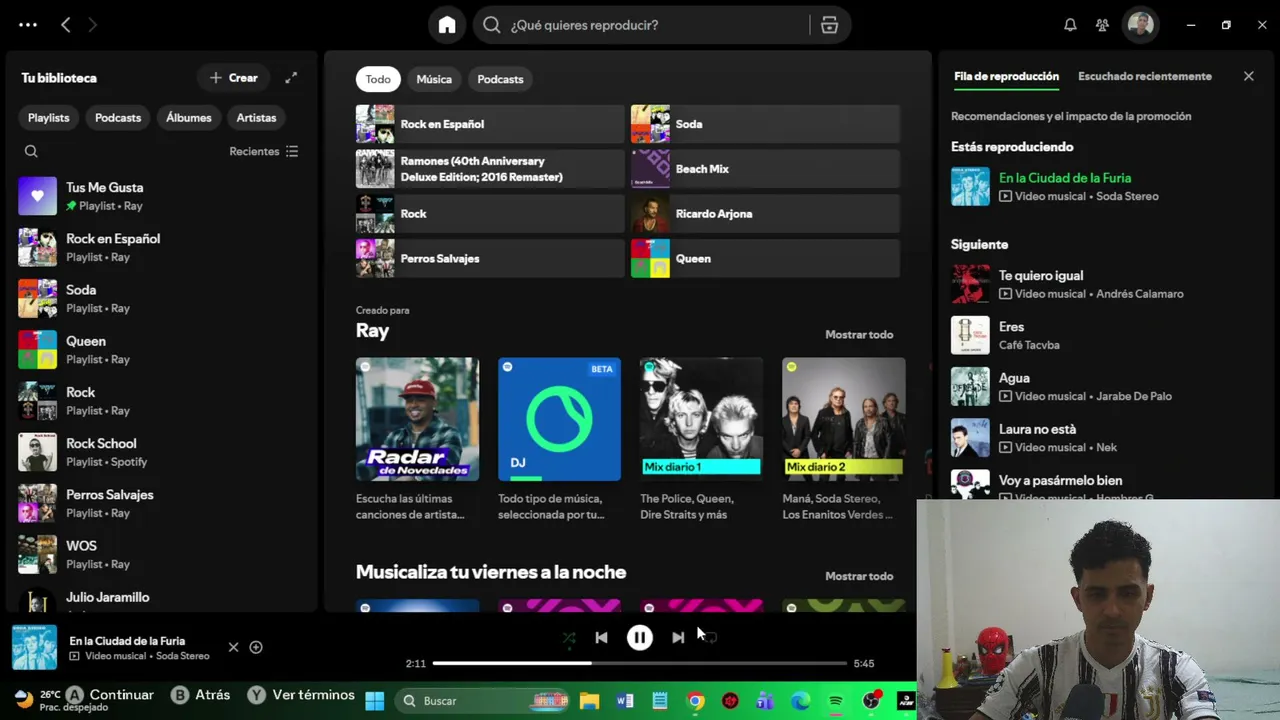Open Microsoft Edge from taskbar
Image resolution: width=1280 pixels, height=720 pixels.
[800, 701]
